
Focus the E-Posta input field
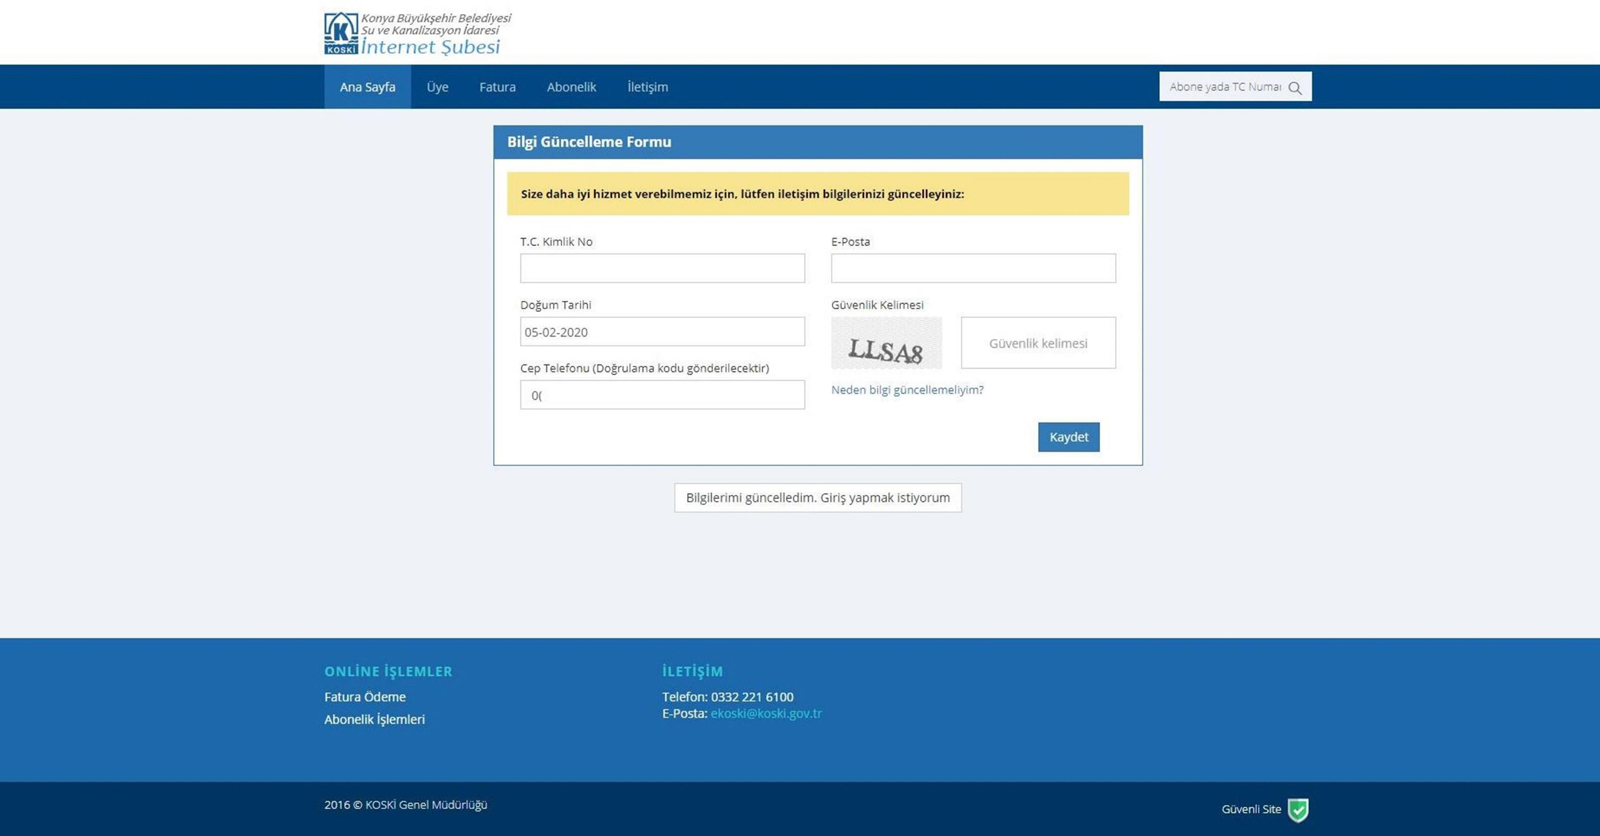973,268
